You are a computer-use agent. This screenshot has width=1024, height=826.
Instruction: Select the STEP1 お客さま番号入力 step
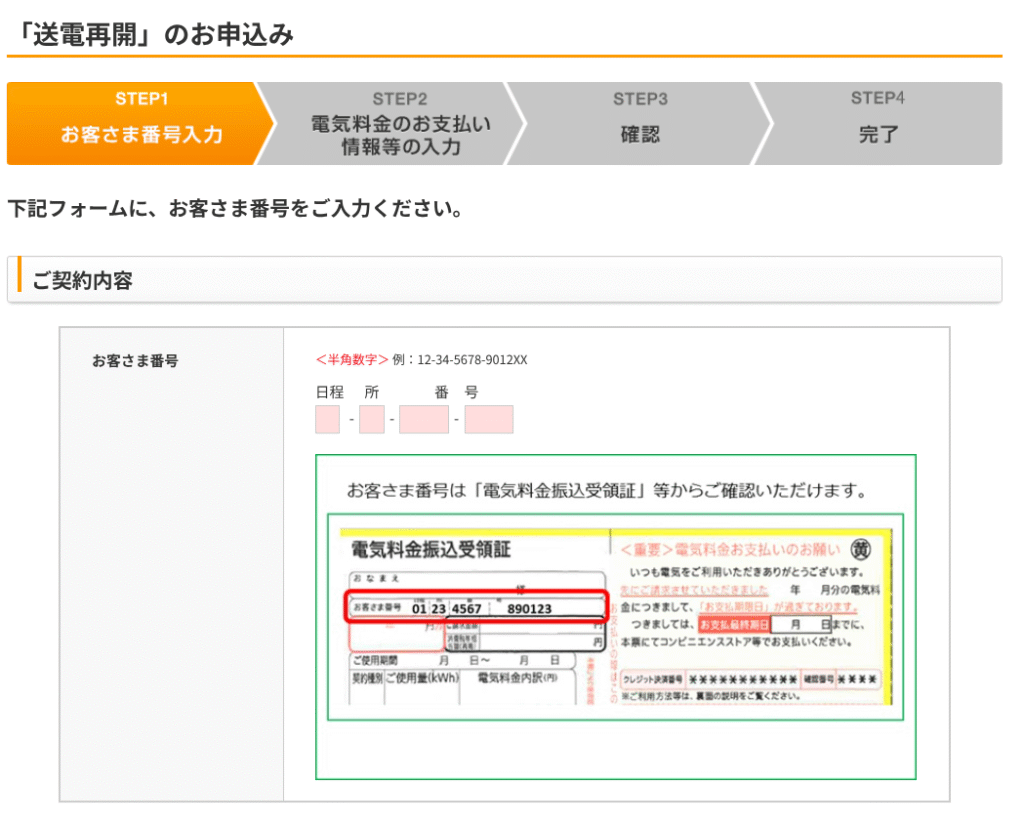141,123
